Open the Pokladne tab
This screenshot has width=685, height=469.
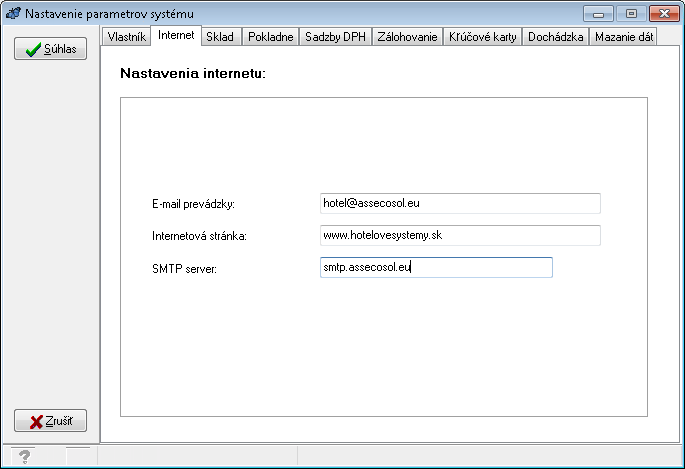tap(270, 37)
